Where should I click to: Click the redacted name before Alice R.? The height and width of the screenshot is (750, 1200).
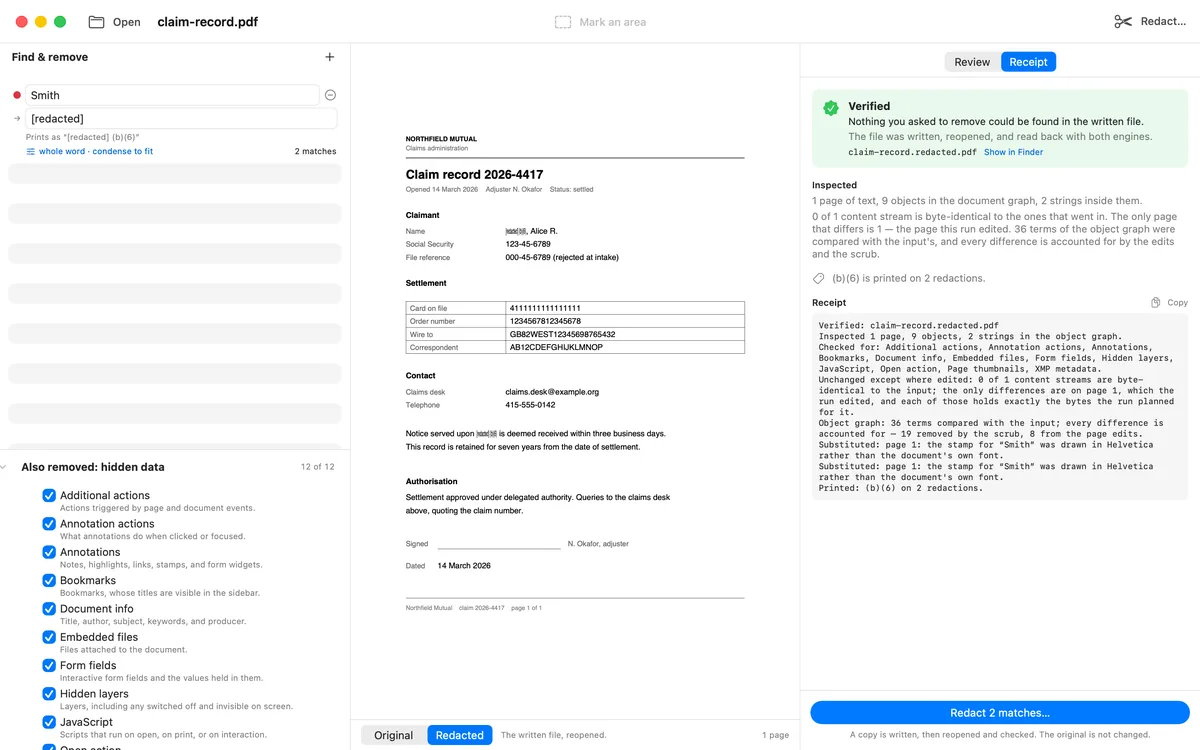click(516, 231)
